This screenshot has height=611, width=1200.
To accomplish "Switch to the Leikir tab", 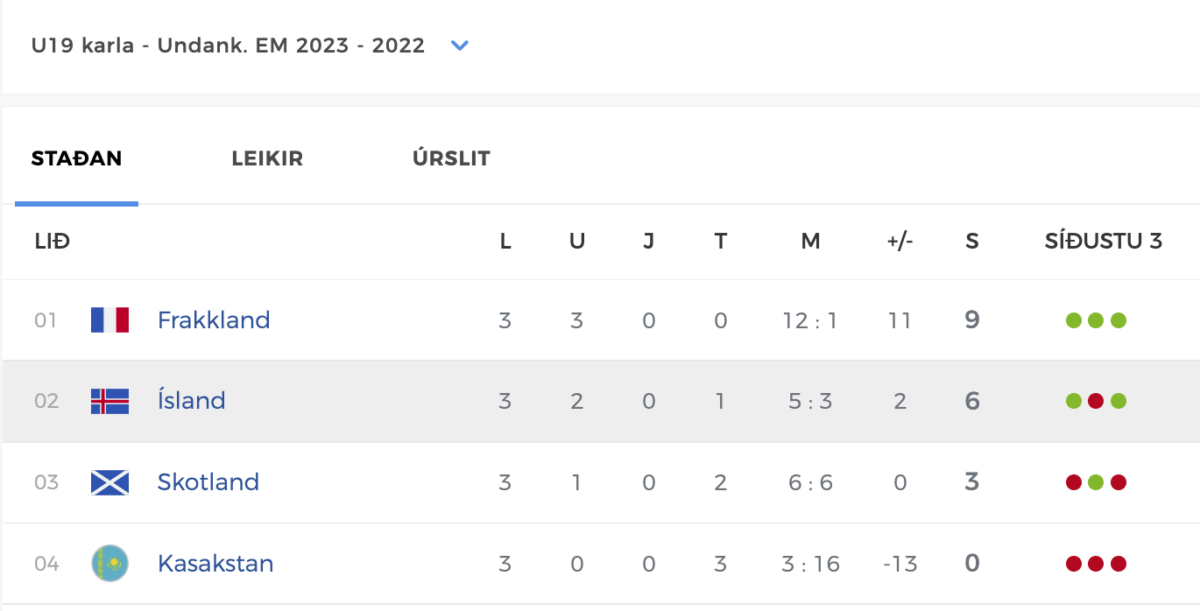I will coord(267,159).
